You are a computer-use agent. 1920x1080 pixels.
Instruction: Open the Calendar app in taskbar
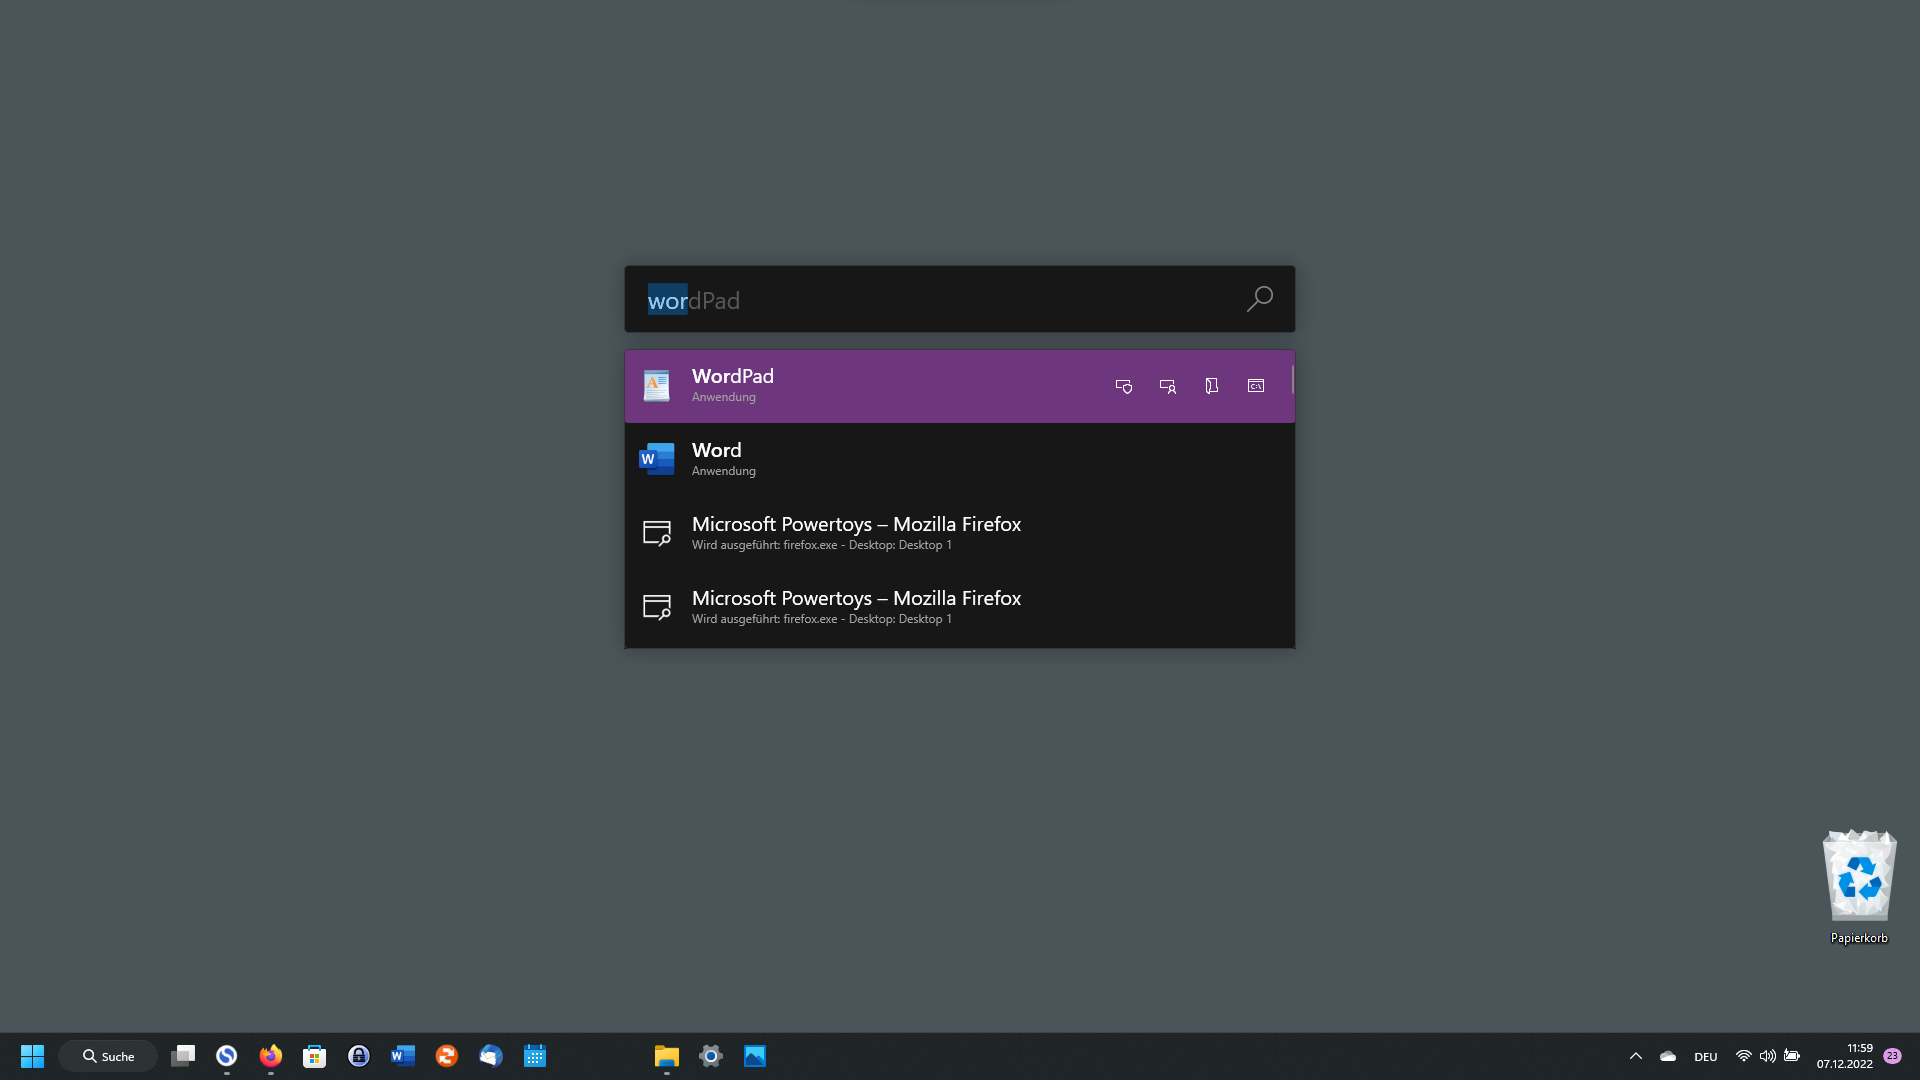tap(535, 1056)
